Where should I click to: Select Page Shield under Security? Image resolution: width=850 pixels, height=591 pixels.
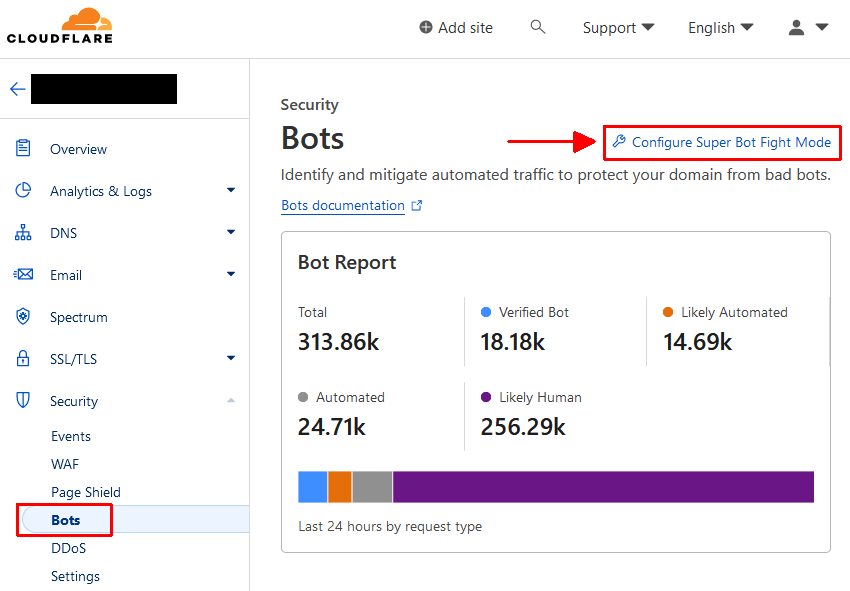click(x=86, y=492)
